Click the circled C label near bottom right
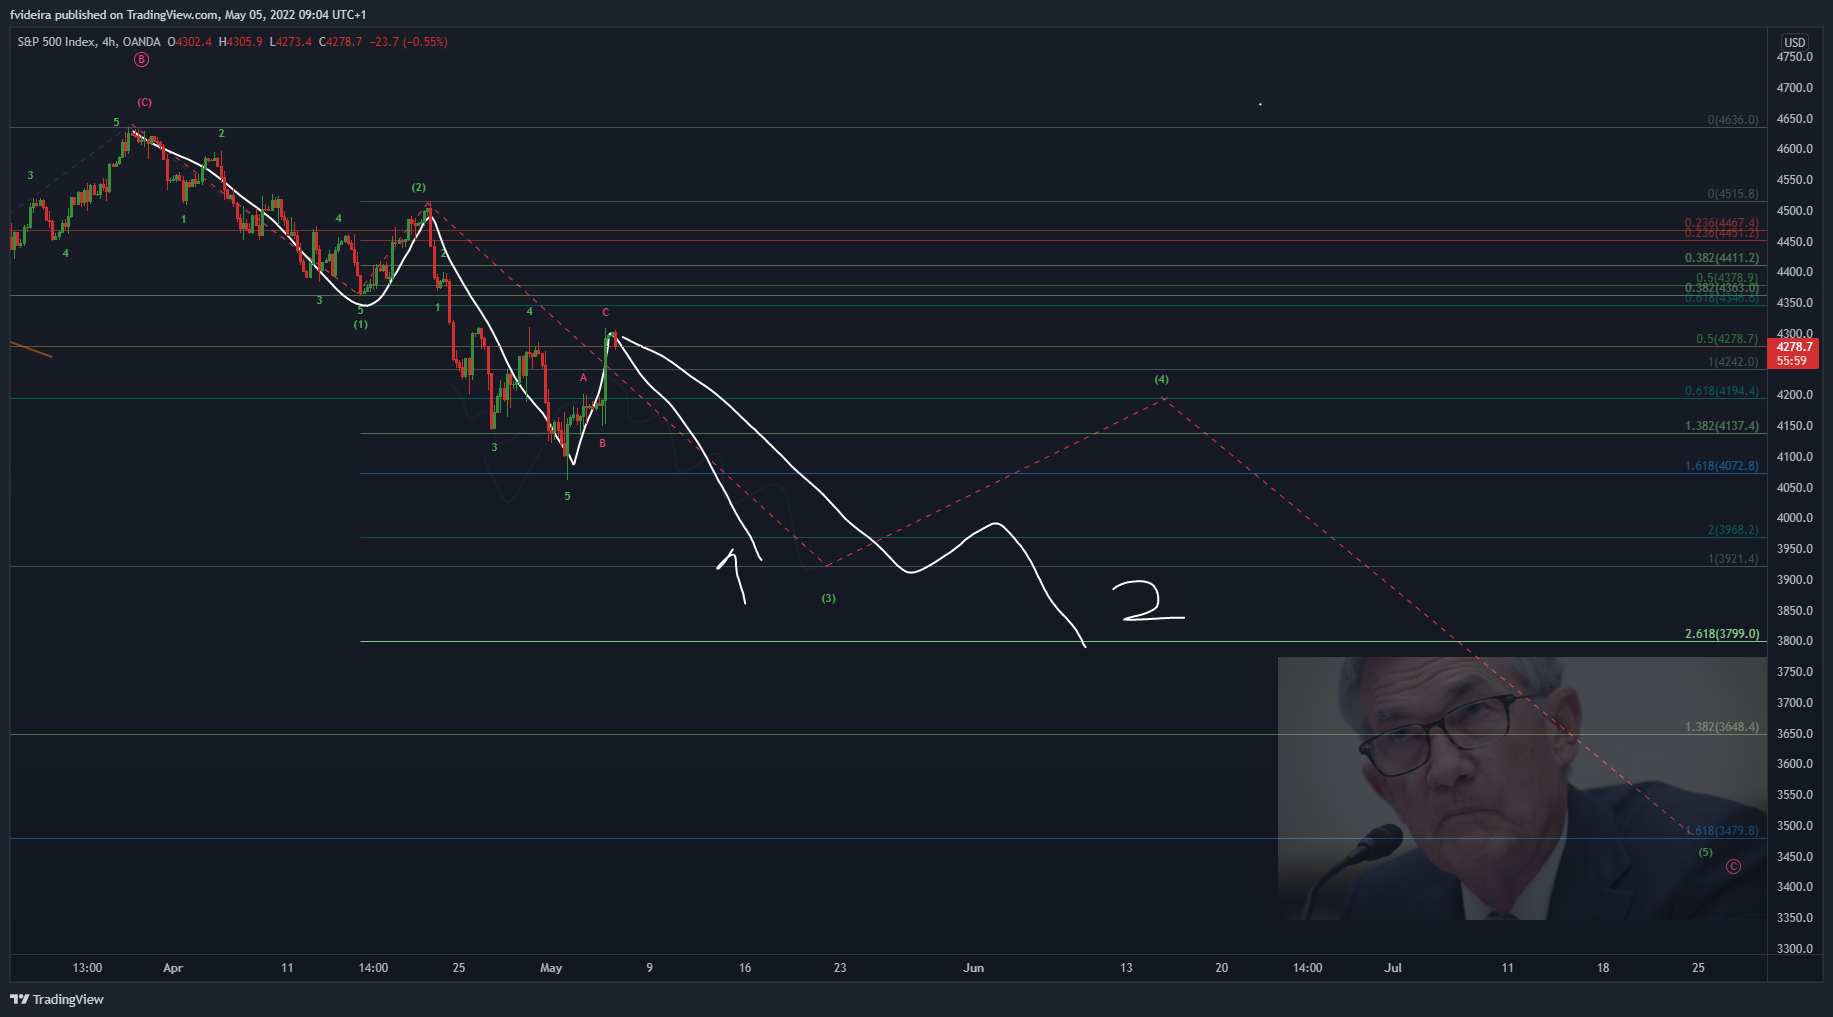 click(1733, 867)
